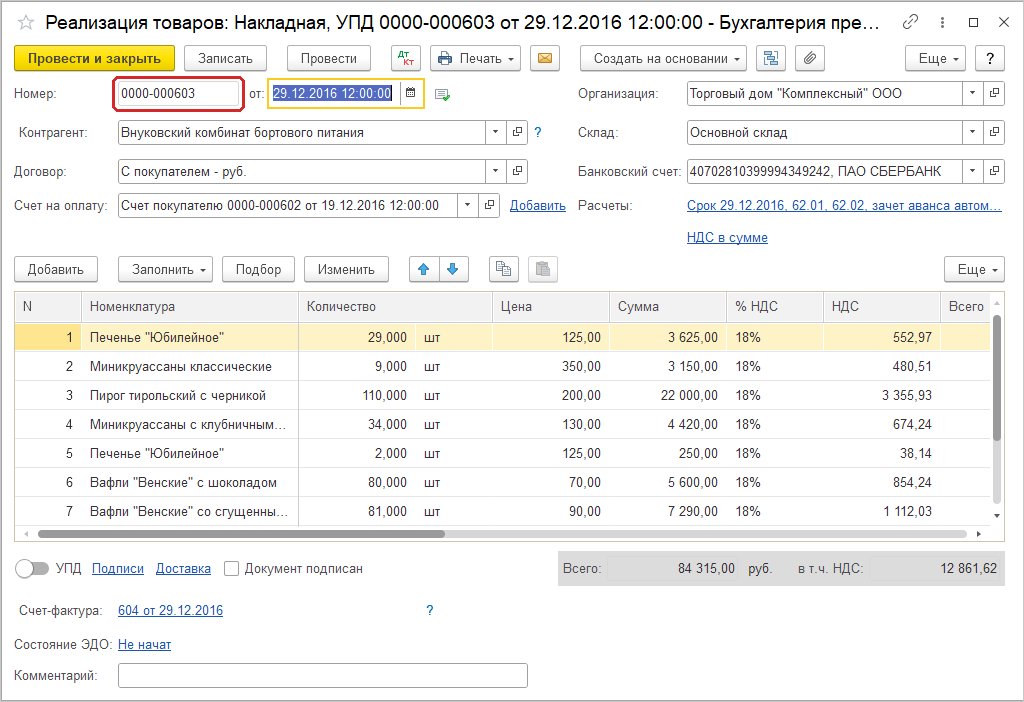Copy rows to clipboard icon

tap(504, 269)
